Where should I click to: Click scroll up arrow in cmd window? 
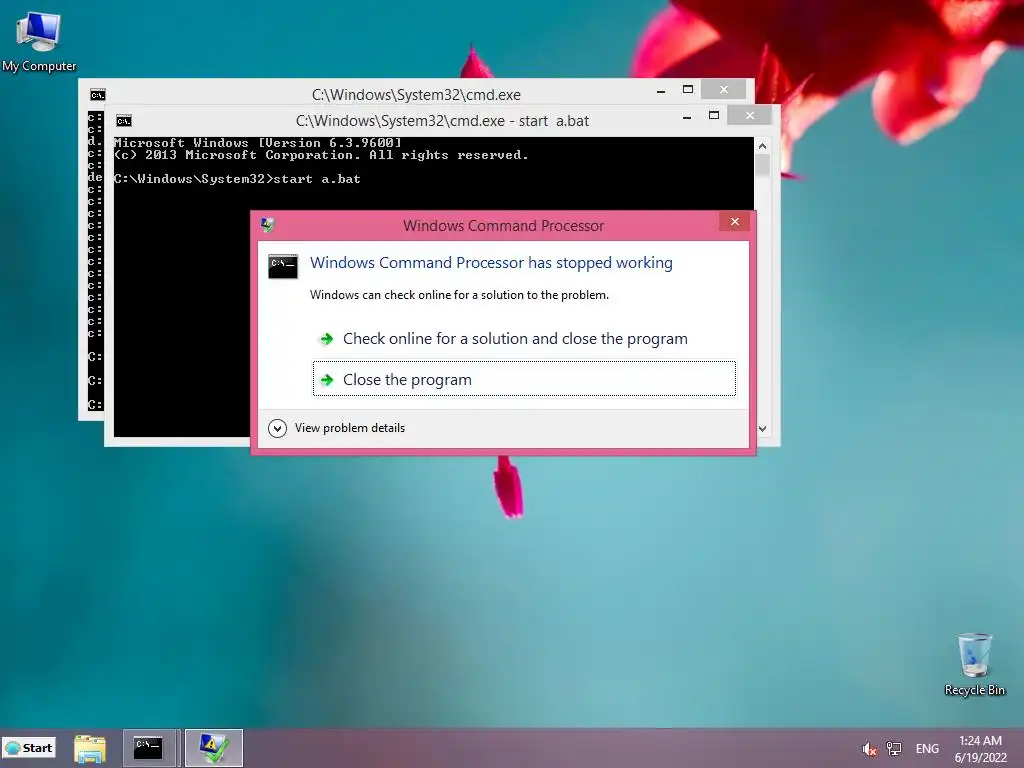pos(762,146)
